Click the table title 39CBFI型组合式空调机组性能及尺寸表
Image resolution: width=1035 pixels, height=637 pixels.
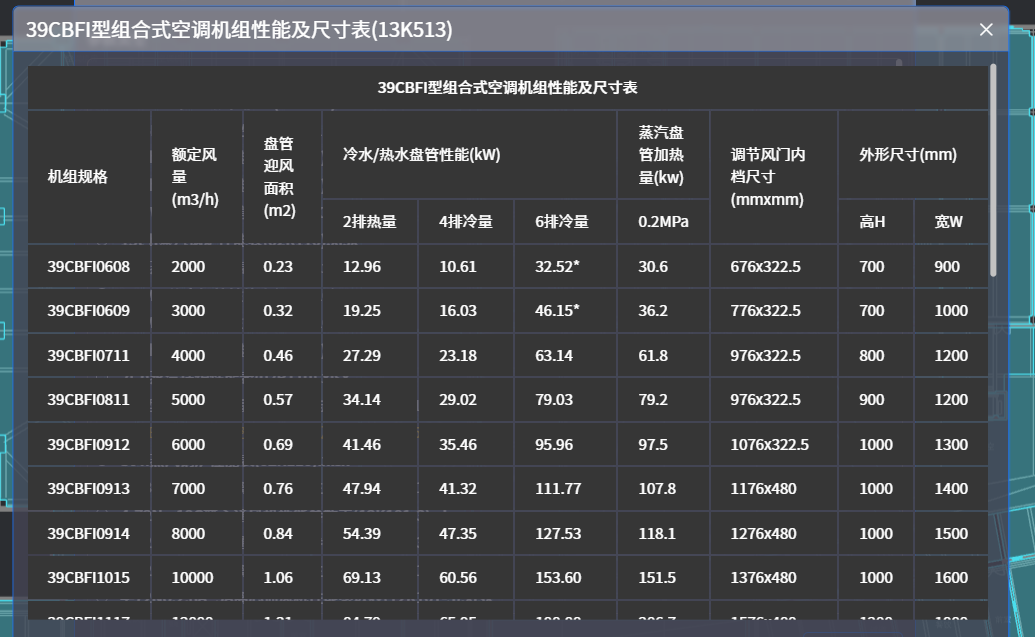[x=507, y=87]
